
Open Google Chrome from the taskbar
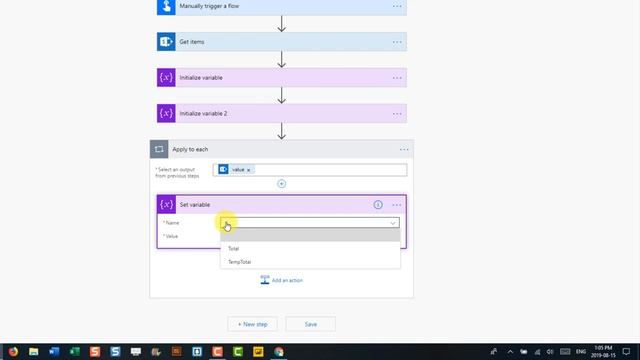[x=279, y=351]
